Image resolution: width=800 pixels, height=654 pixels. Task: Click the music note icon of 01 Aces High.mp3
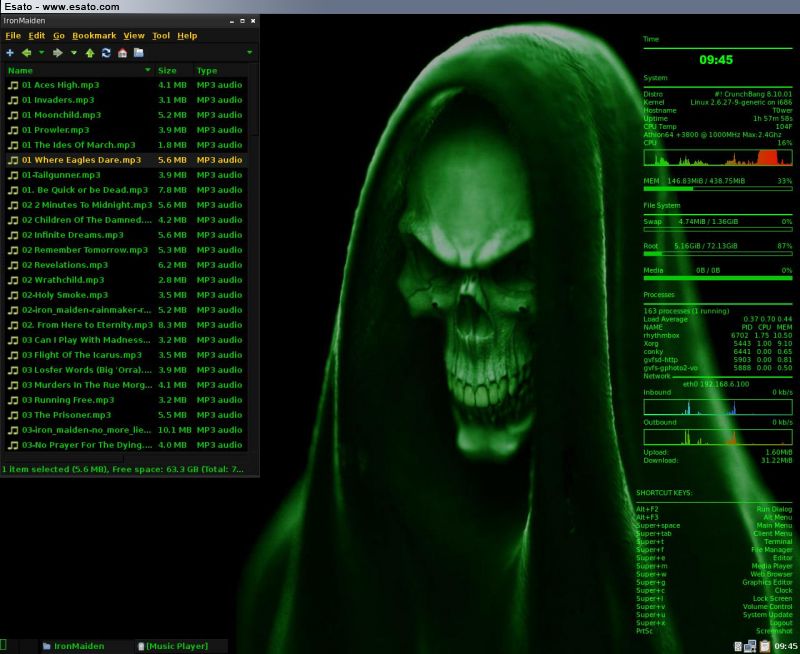(13, 85)
